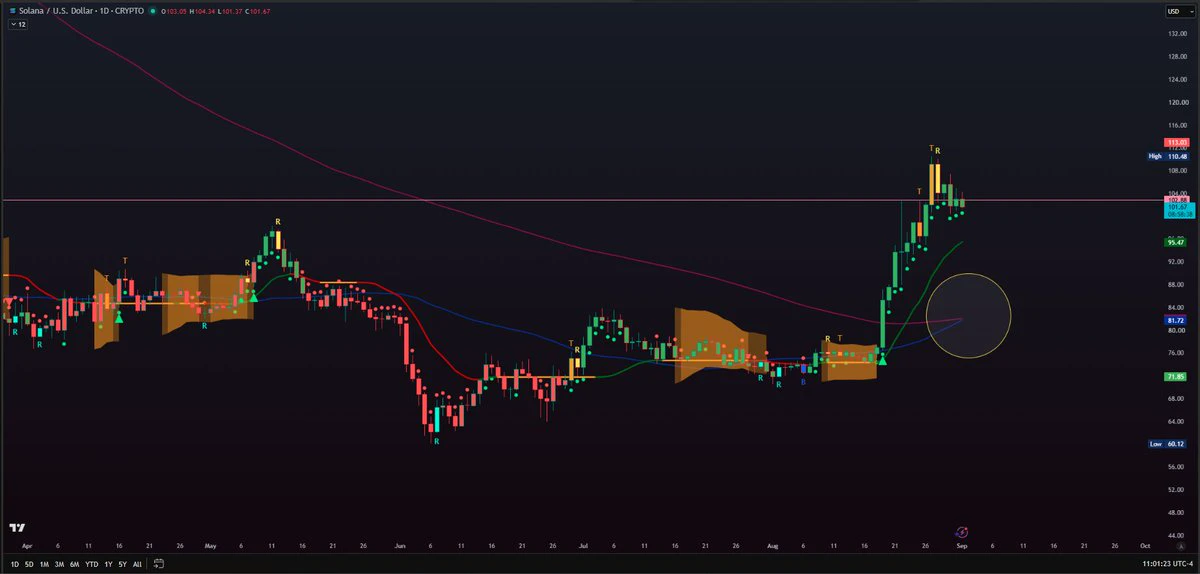Click the blue B marker in early August
This screenshot has height=574, width=1200.
click(x=803, y=381)
